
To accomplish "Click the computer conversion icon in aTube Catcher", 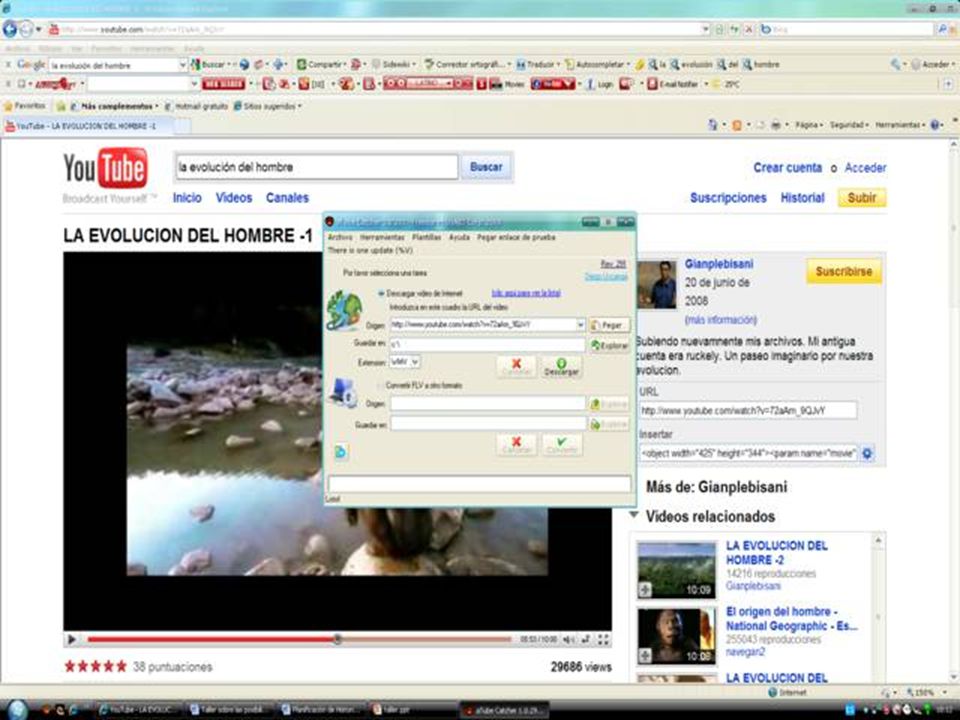I will 343,392.
